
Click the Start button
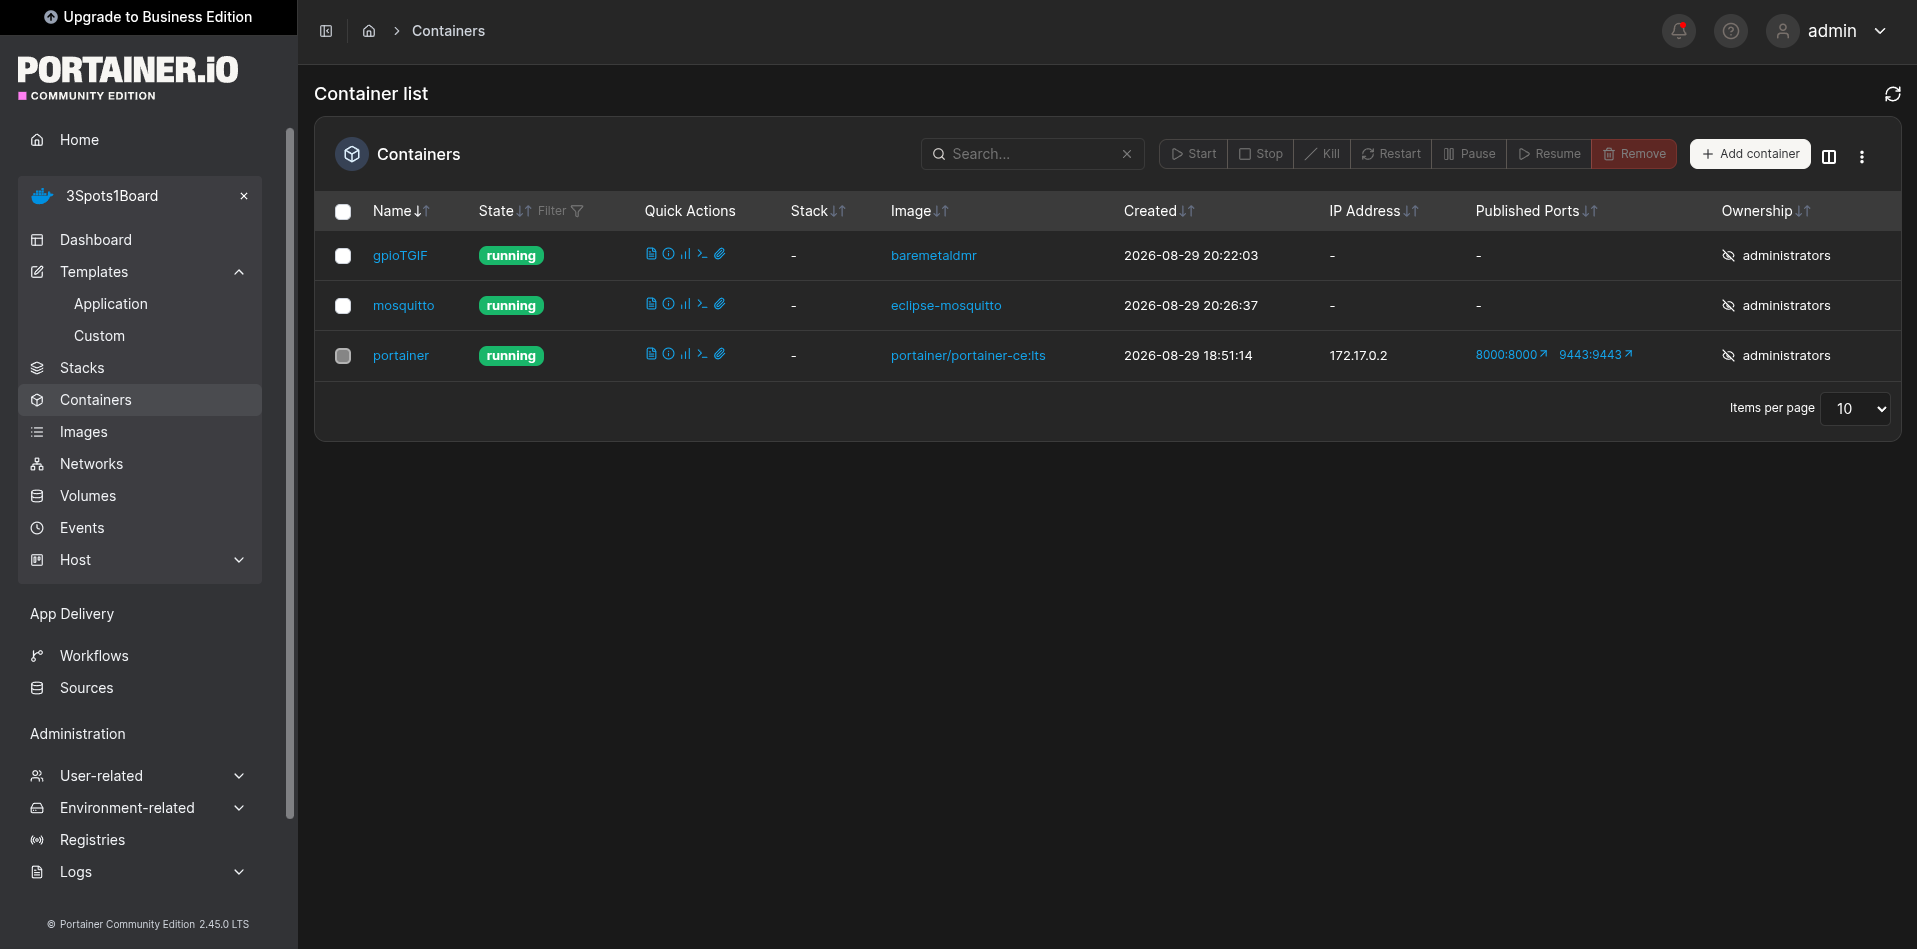click(x=1193, y=154)
